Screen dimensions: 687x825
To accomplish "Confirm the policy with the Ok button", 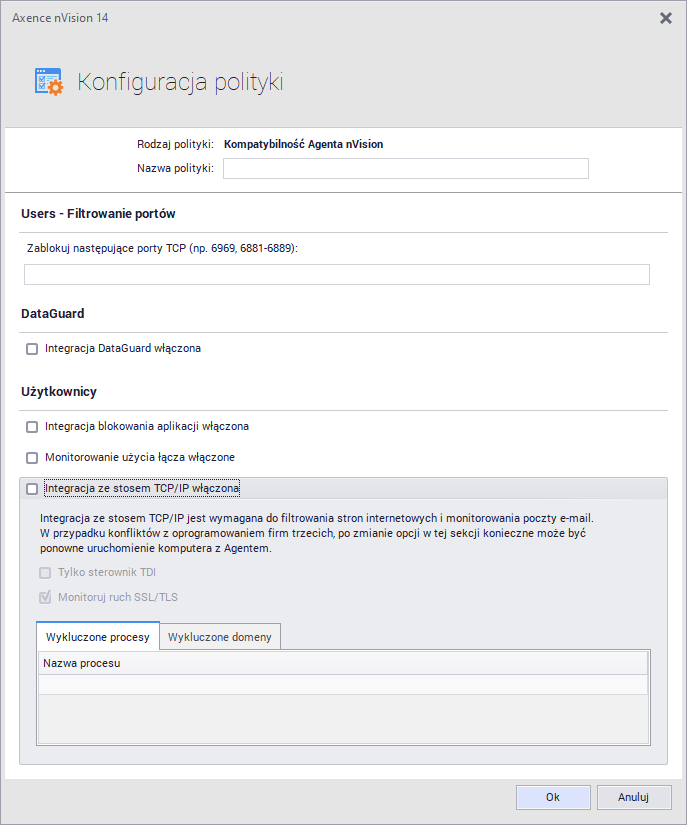I will coord(553,797).
